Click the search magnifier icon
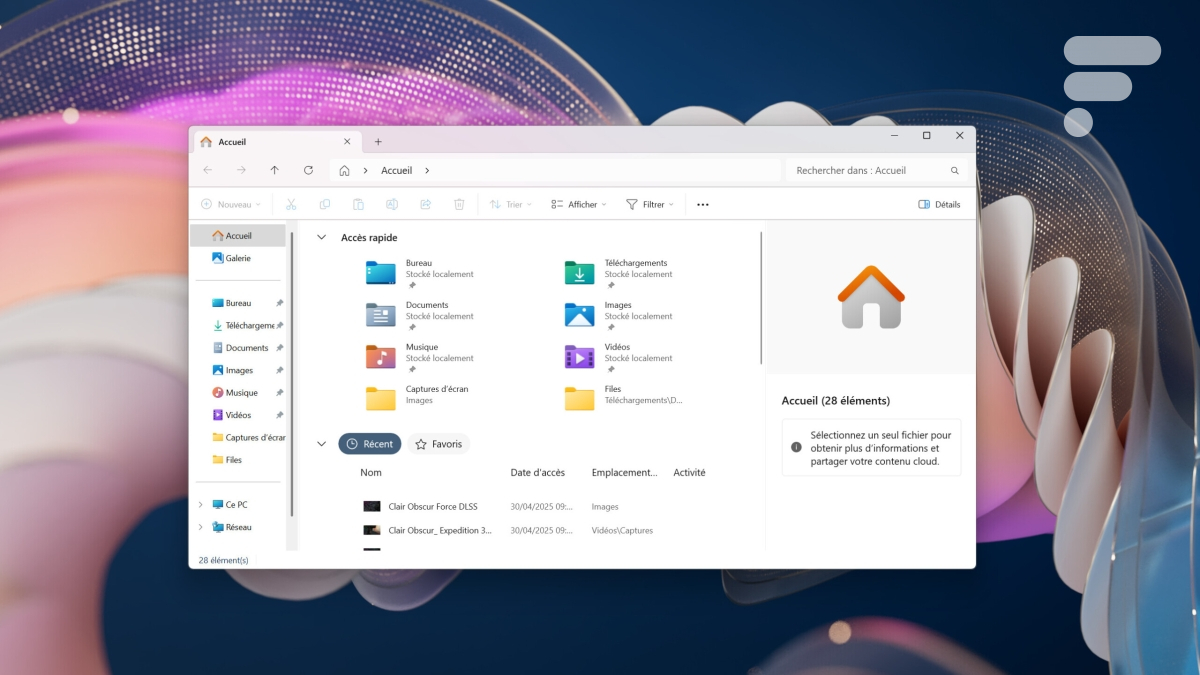Viewport: 1200px width, 675px height. click(x=954, y=171)
